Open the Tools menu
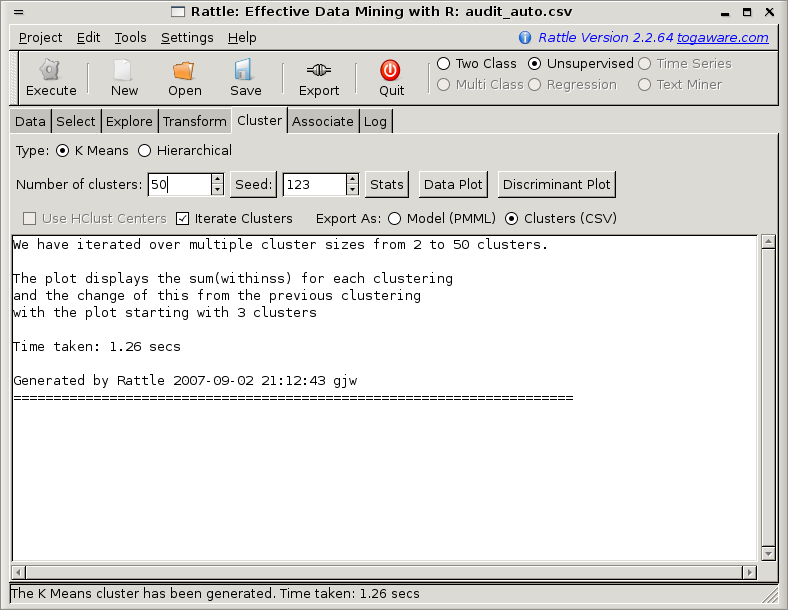This screenshot has height=610, width=788. point(130,38)
